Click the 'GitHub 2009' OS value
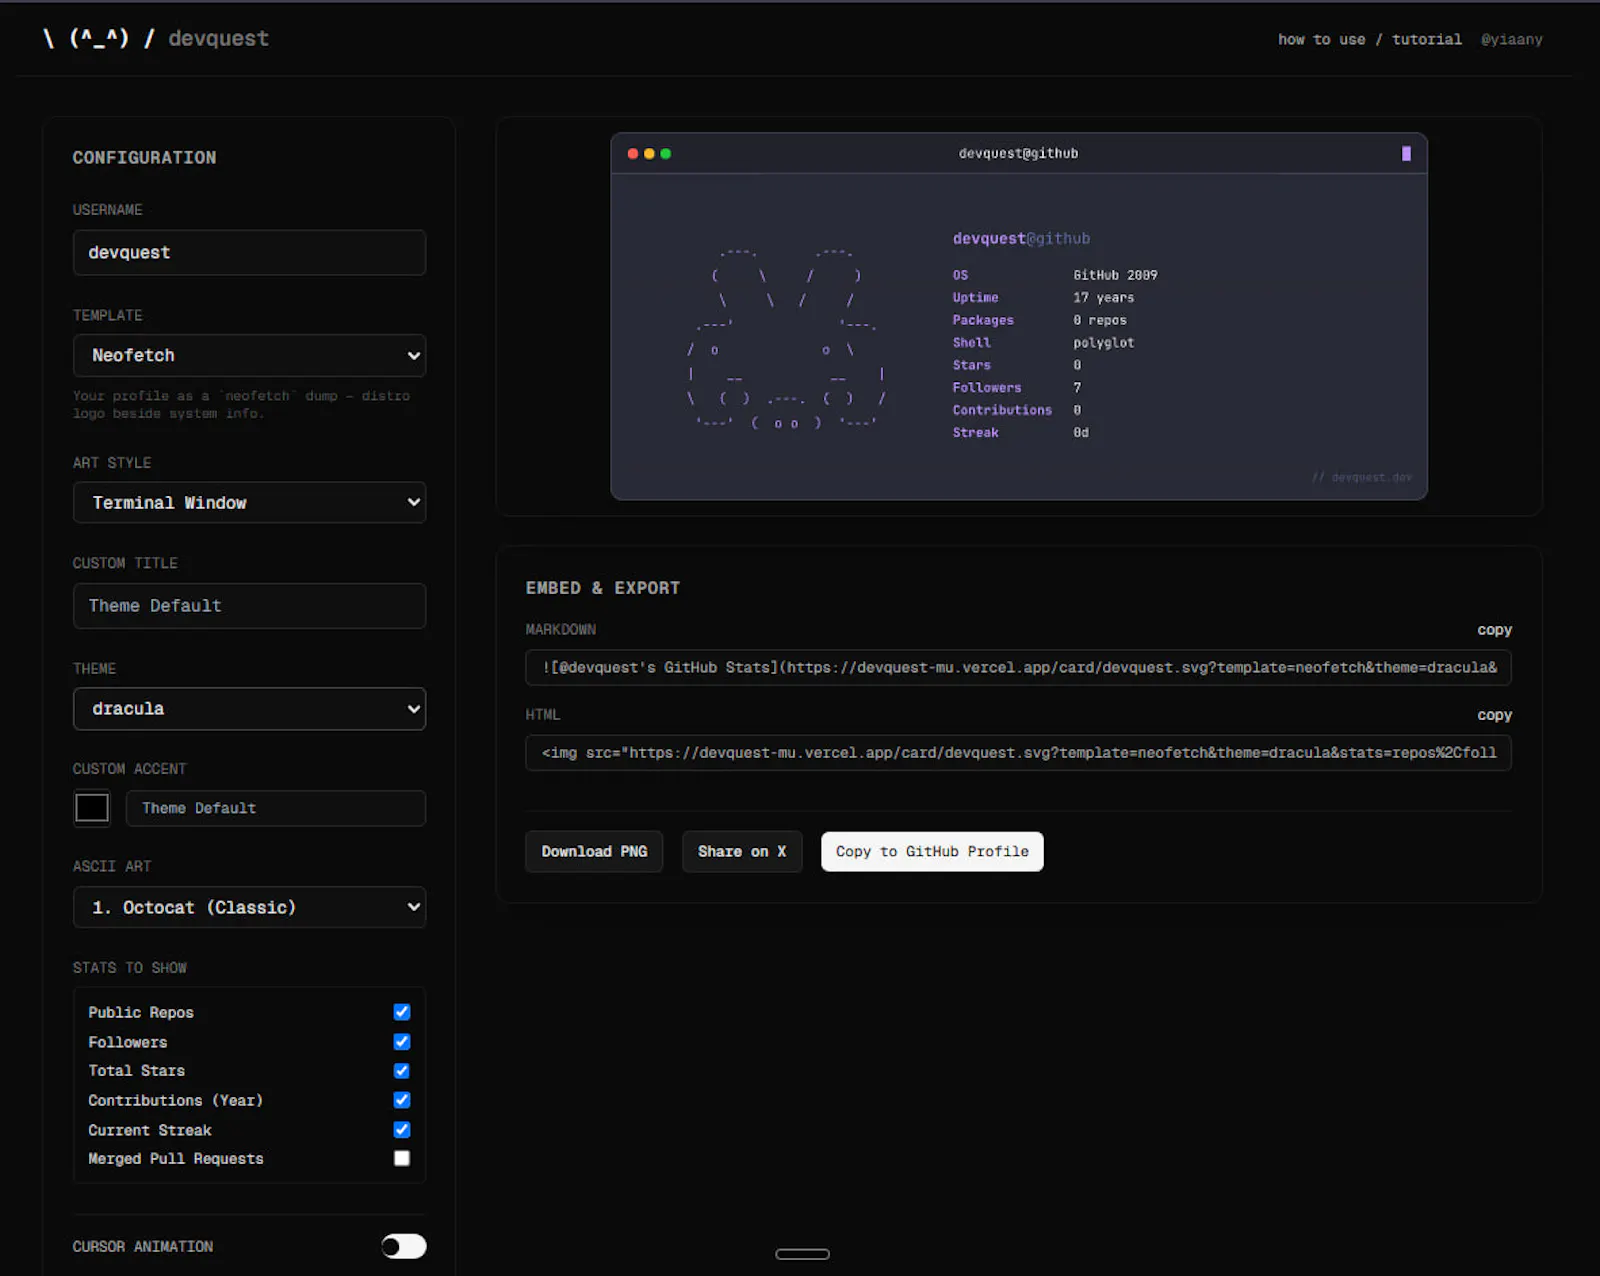 [1115, 275]
